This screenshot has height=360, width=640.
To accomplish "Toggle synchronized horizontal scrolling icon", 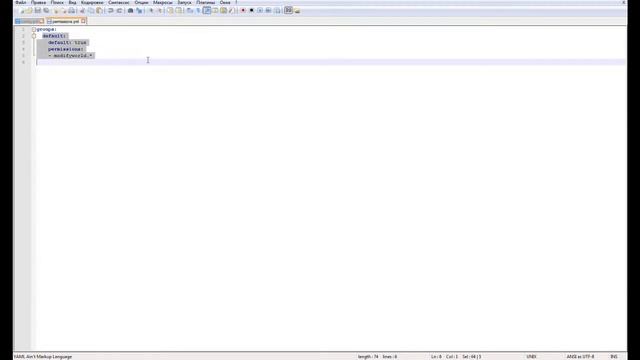I will point(179,11).
